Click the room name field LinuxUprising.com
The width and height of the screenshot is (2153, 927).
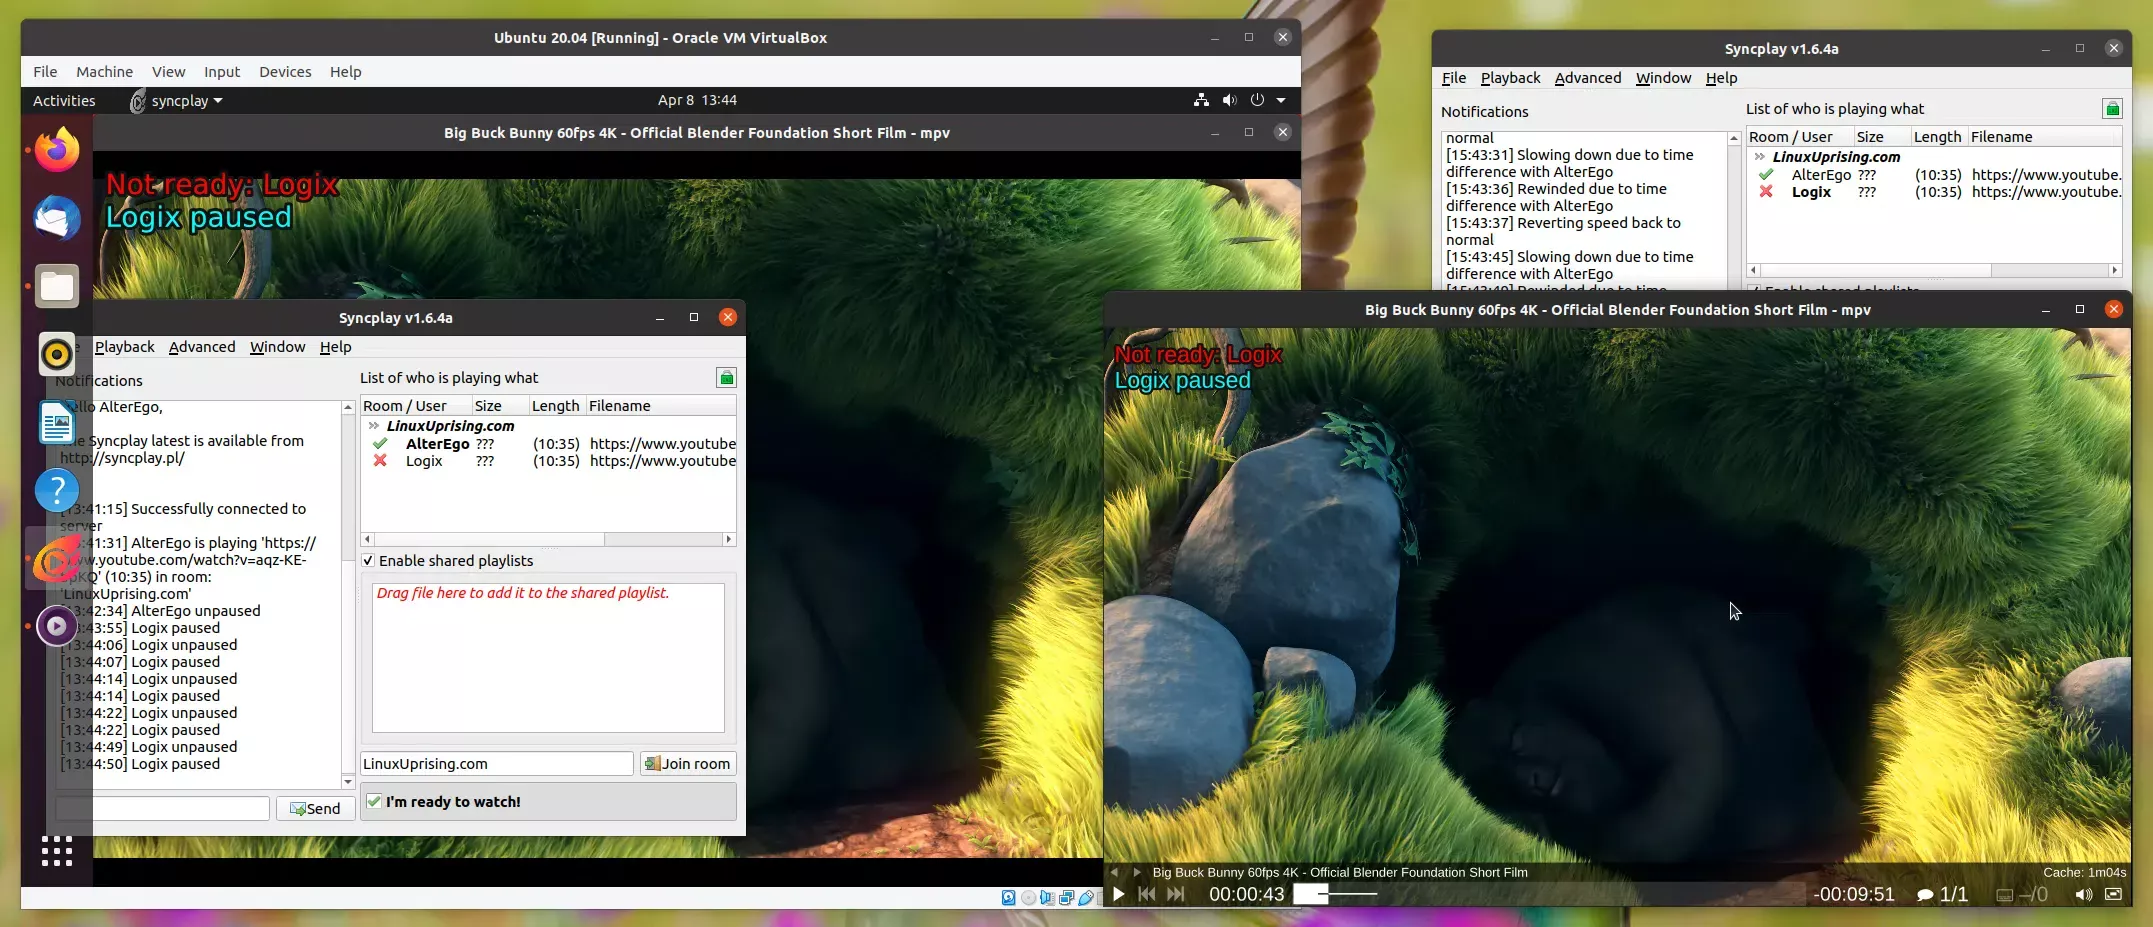coord(496,764)
